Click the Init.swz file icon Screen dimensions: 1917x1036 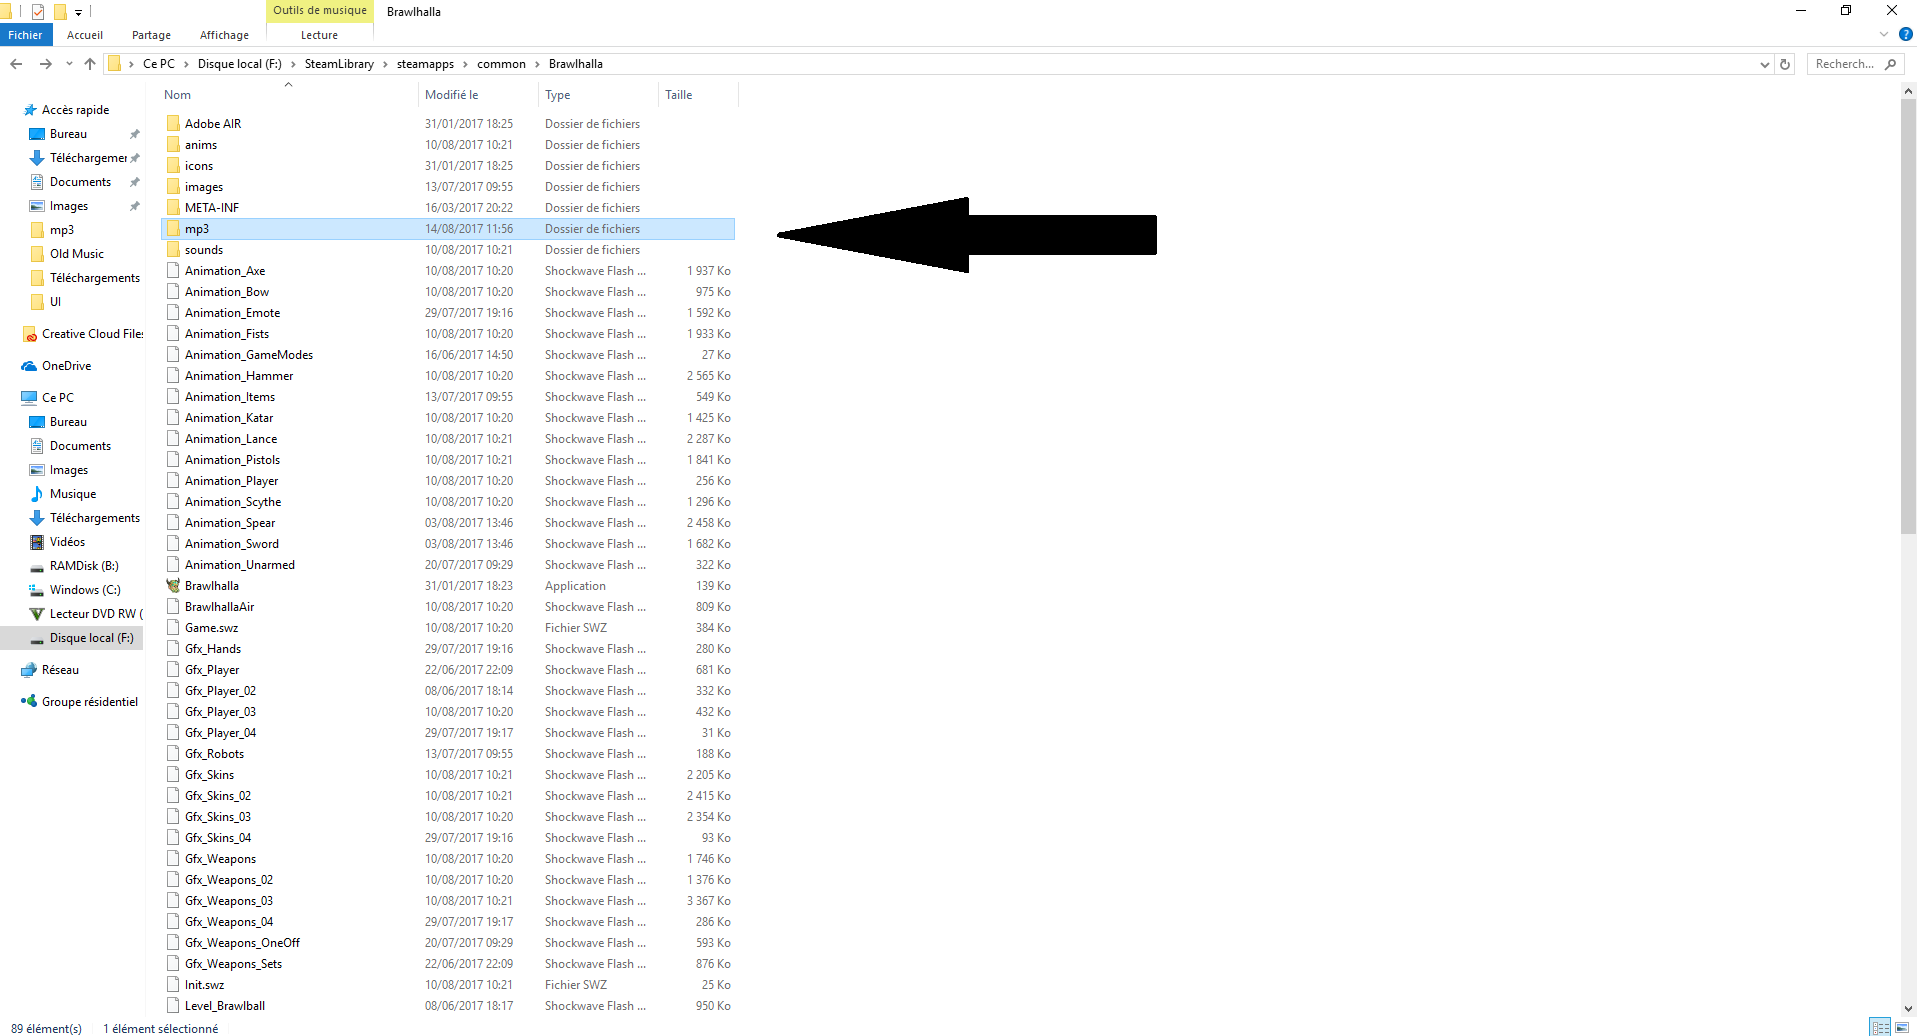tap(173, 985)
